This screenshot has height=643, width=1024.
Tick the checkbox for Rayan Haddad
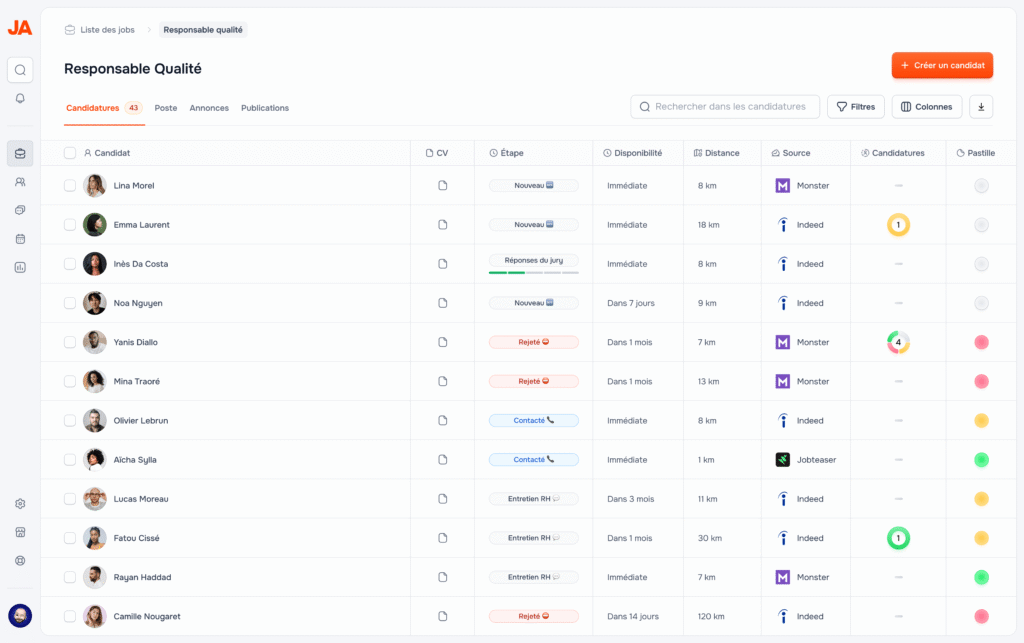(70, 577)
